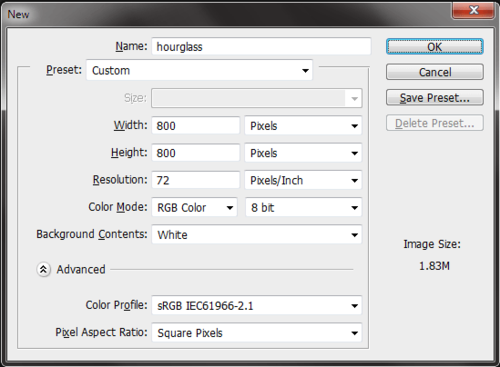
Task: Open the Color Profile sRGB dropdown
Action: coord(257,306)
